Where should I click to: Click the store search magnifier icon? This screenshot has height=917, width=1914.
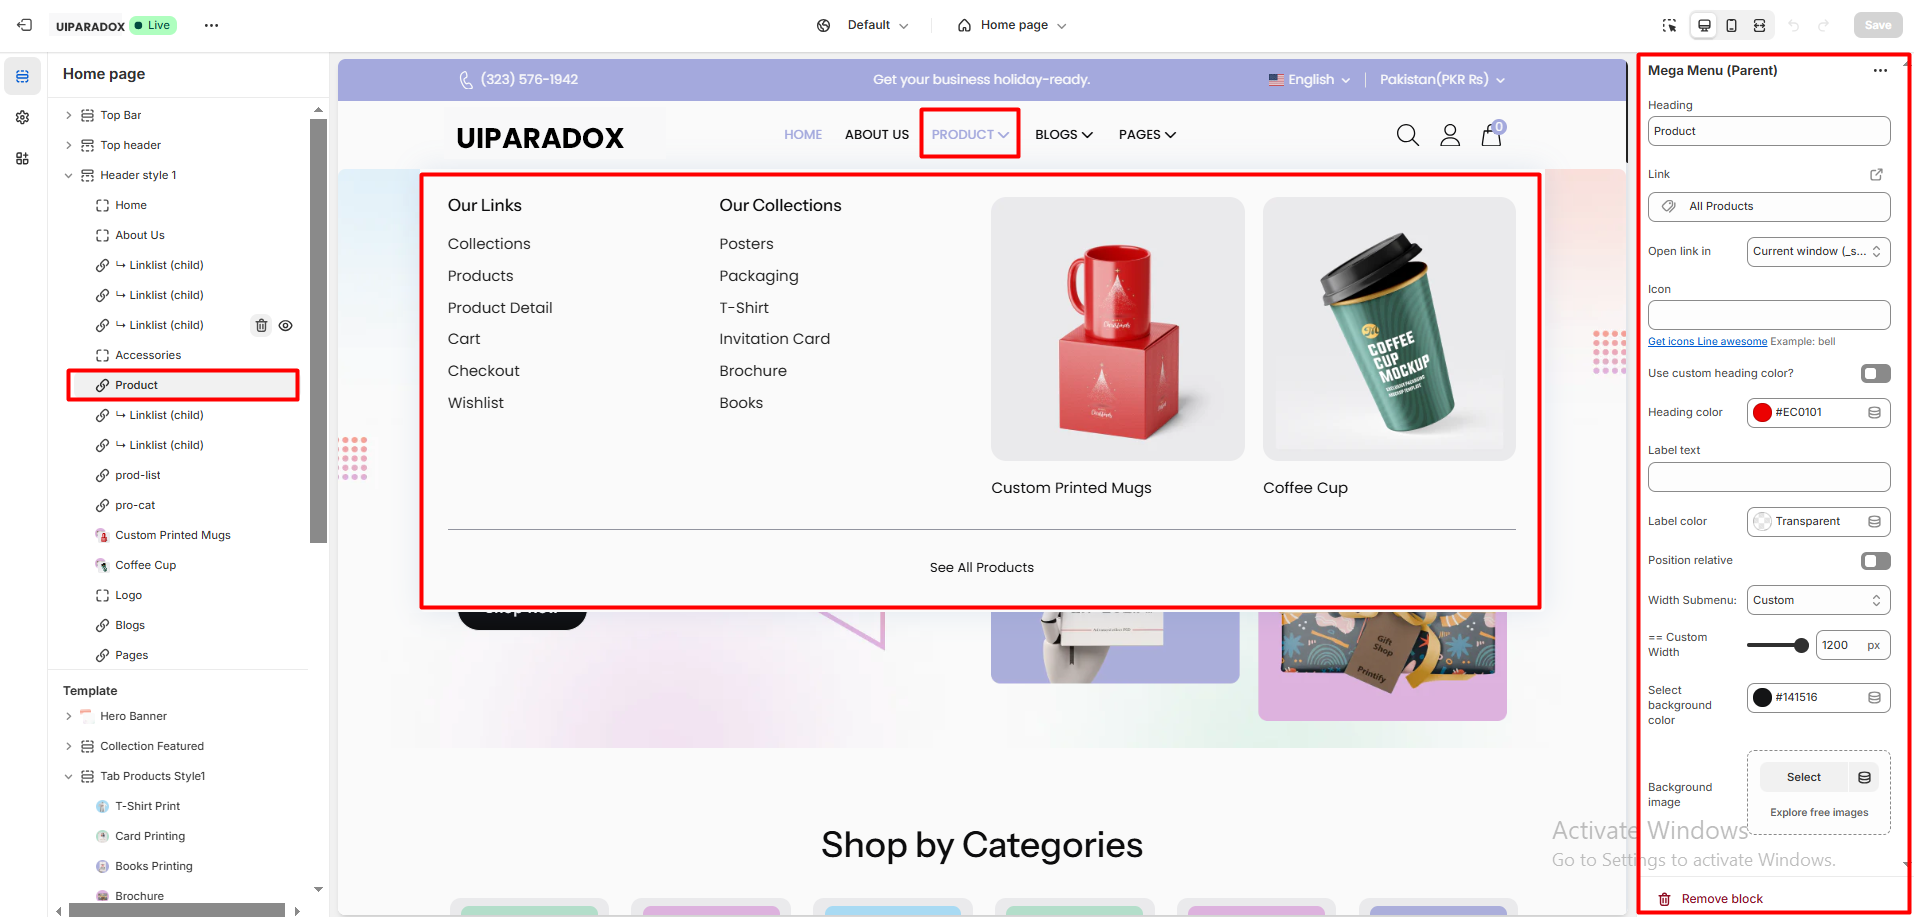click(1407, 135)
